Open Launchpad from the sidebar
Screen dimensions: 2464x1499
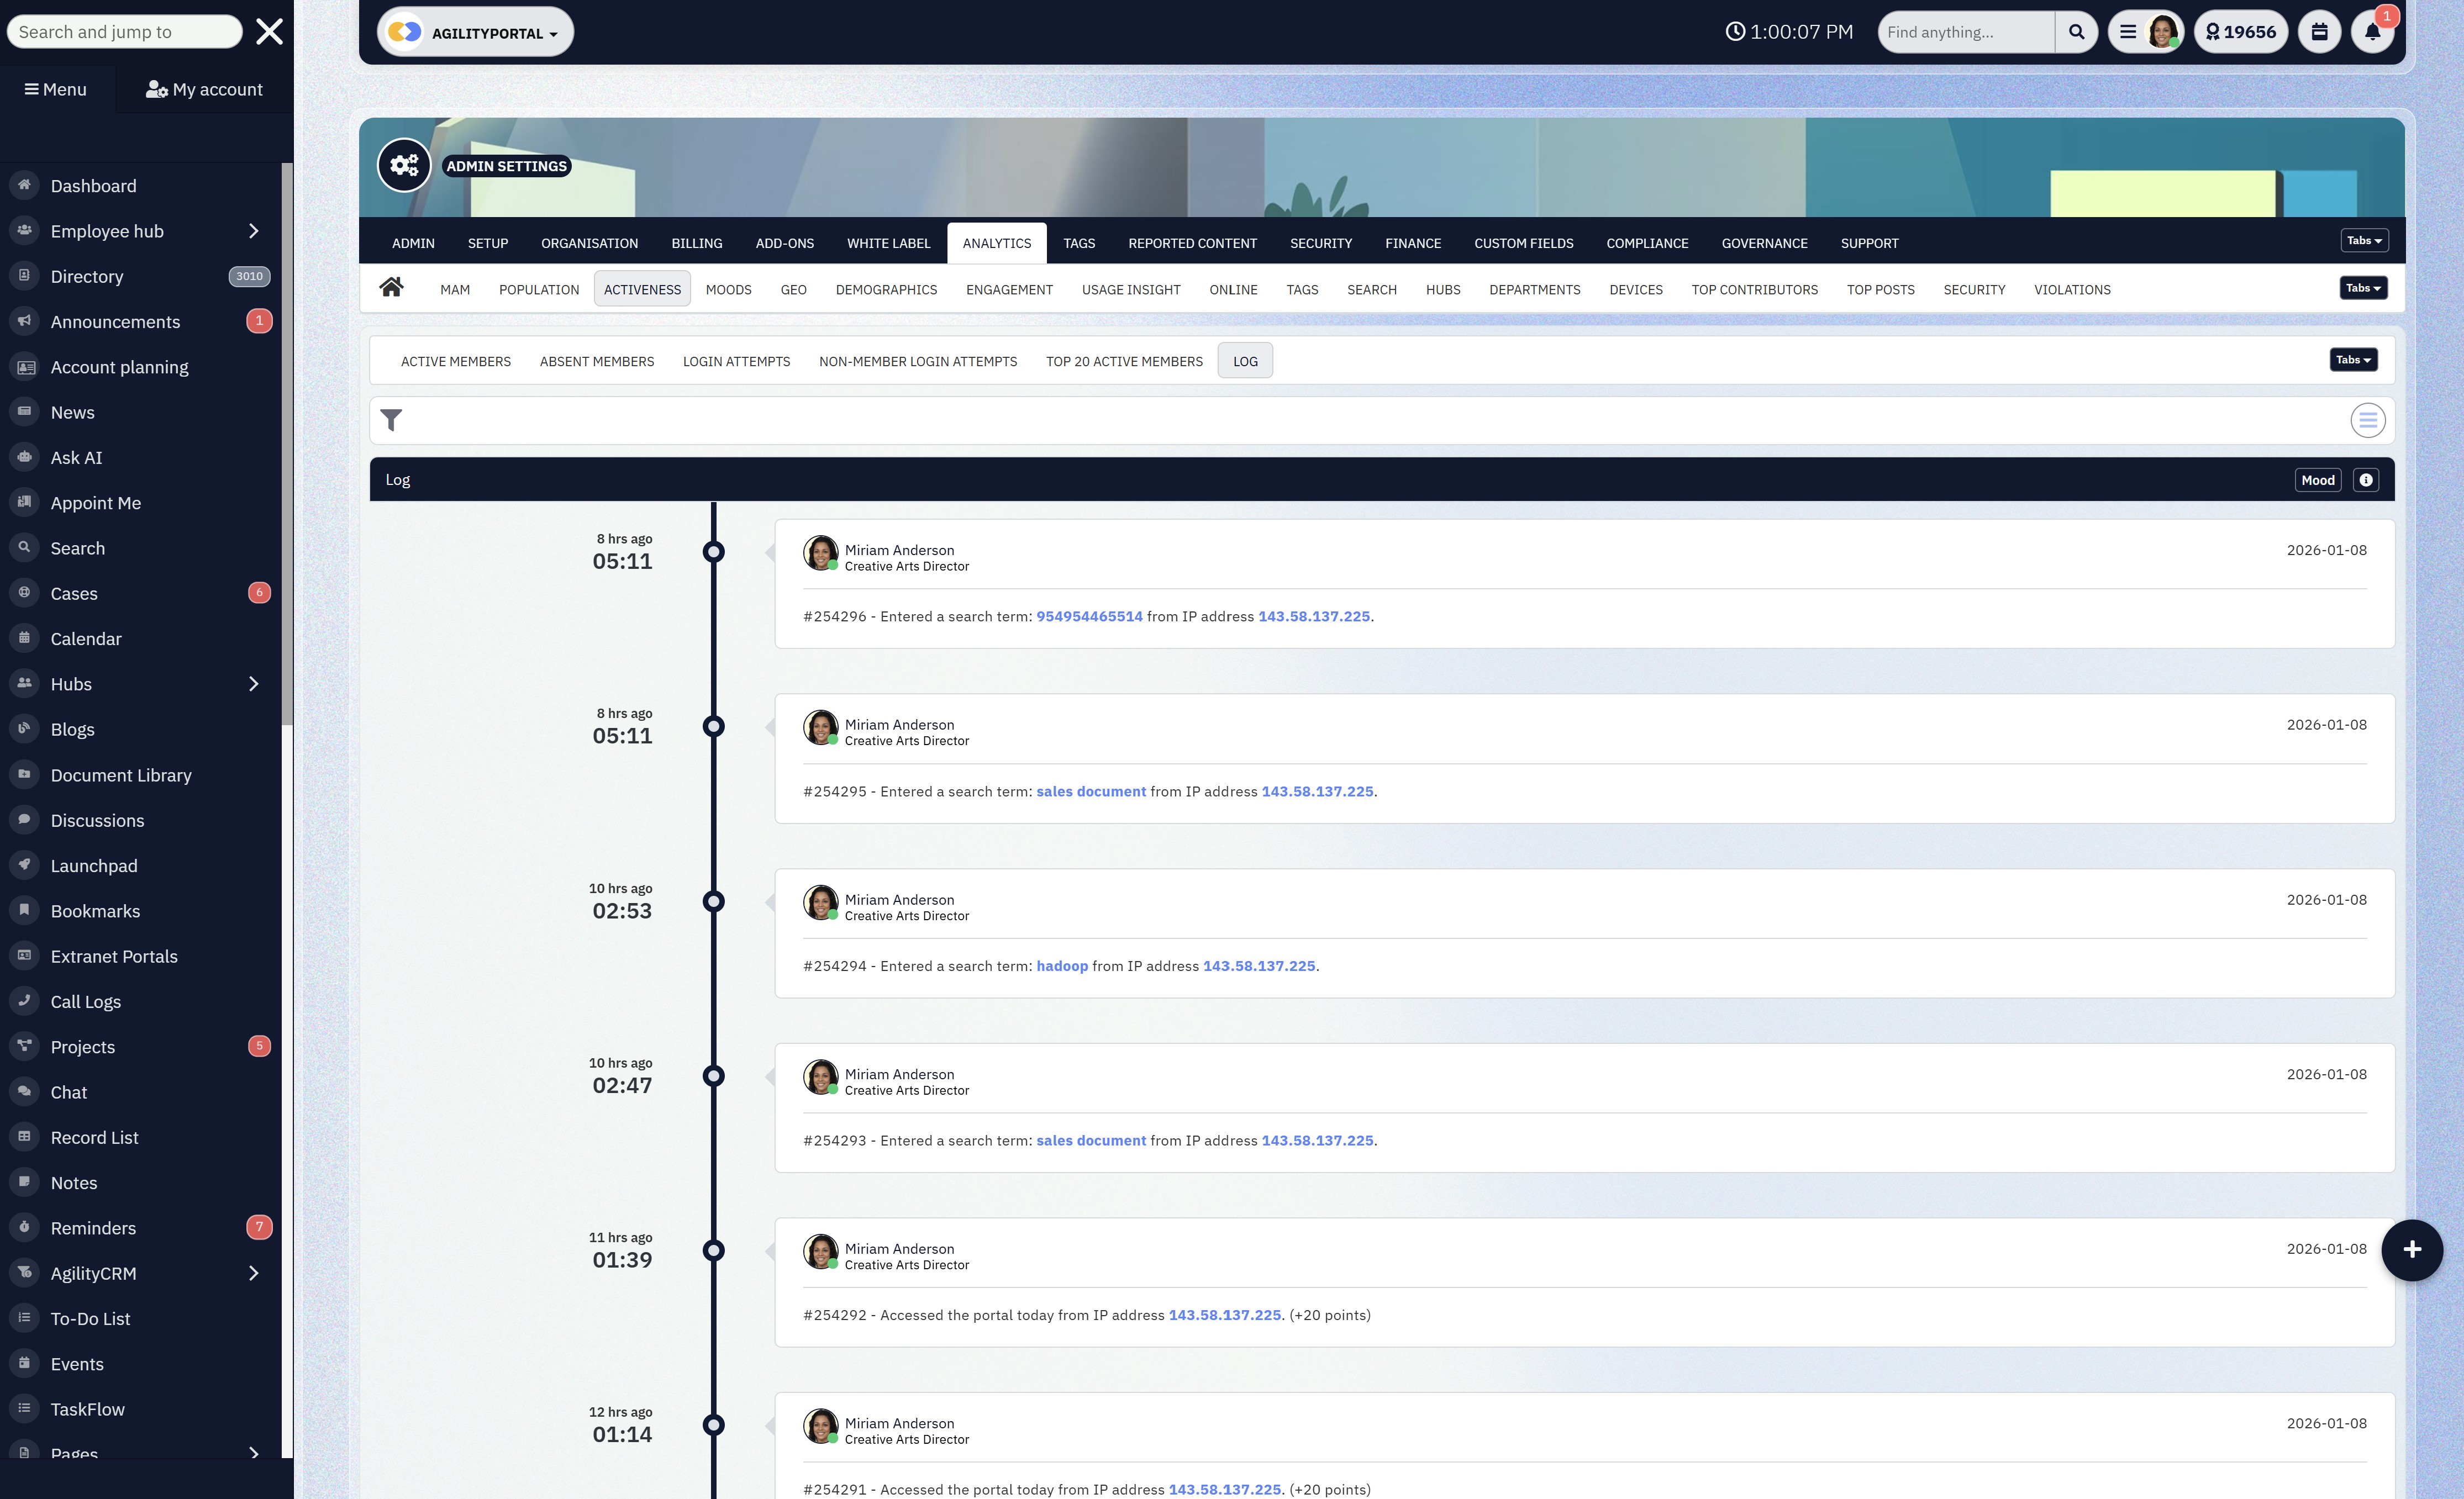click(x=94, y=865)
